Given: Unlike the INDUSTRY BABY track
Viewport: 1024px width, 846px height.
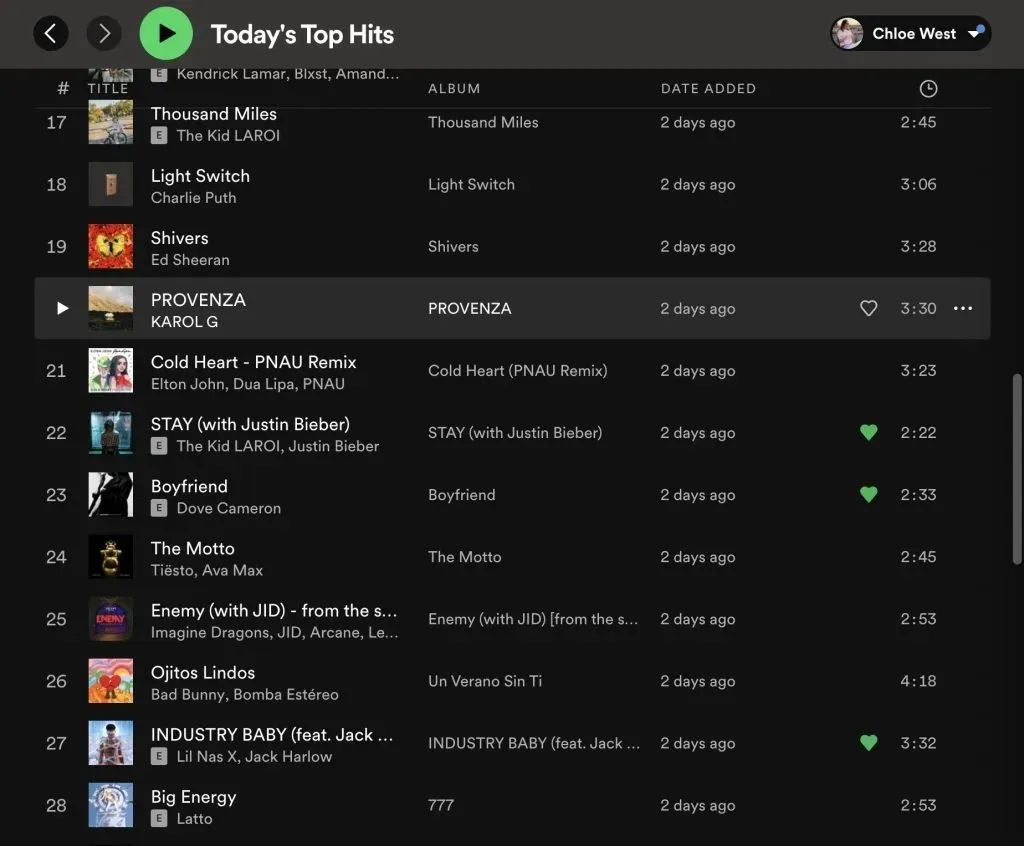Looking at the screenshot, I should [868, 743].
